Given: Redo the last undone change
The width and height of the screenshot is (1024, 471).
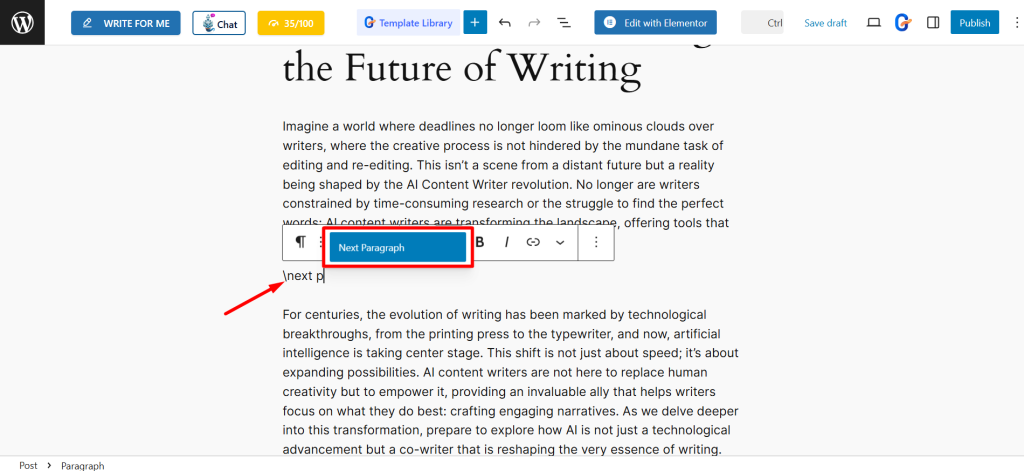Looking at the screenshot, I should click(533, 22).
